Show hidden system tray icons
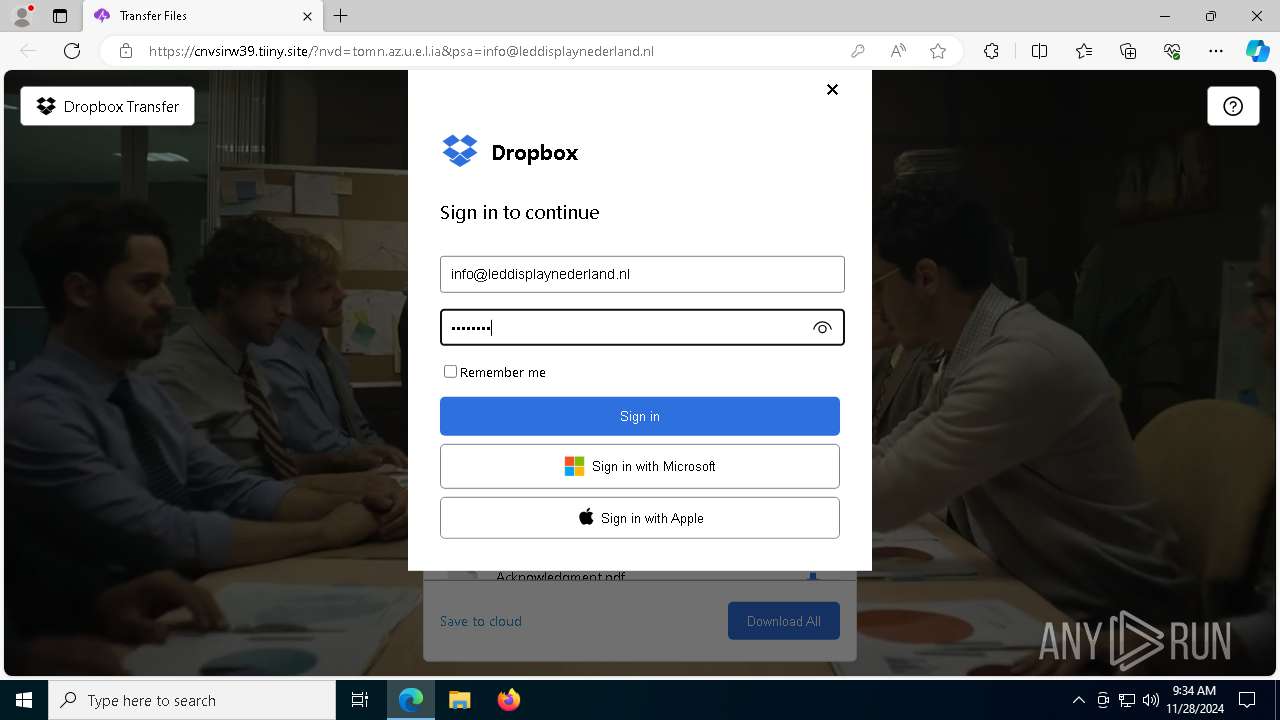Image resolution: width=1280 pixels, height=720 pixels. click(x=1078, y=700)
